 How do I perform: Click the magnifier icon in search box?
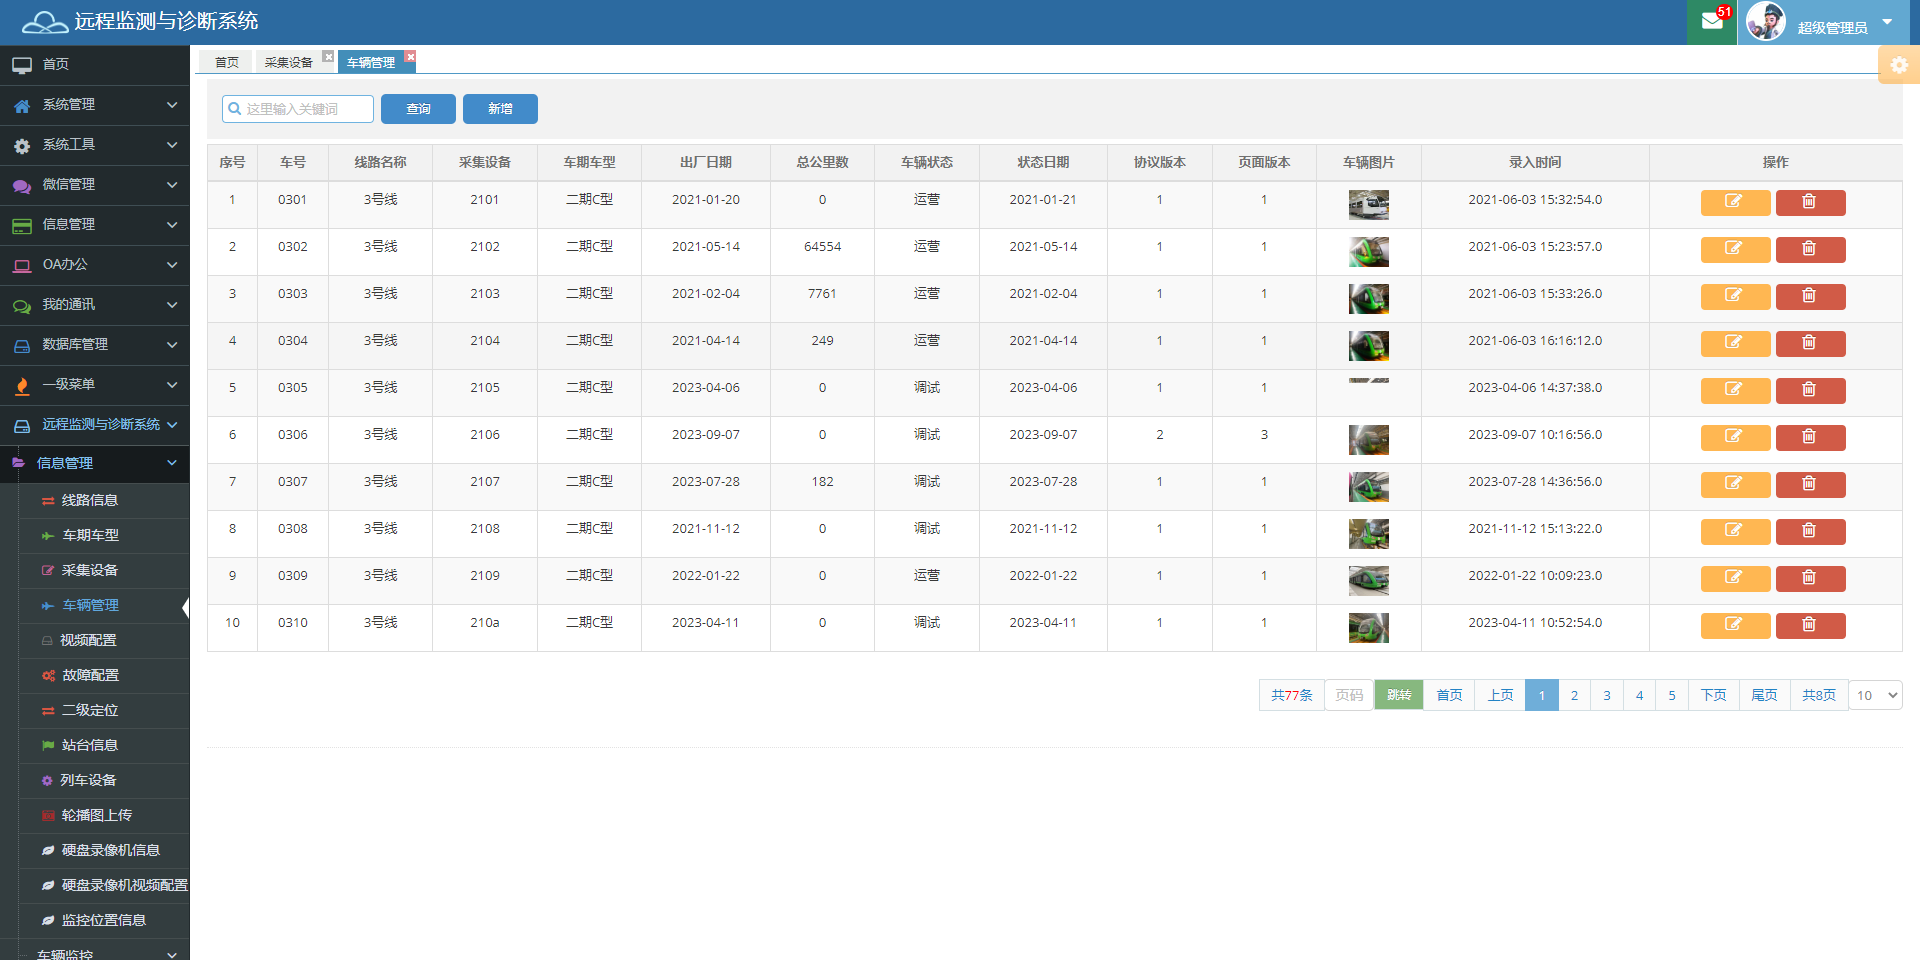(x=235, y=109)
